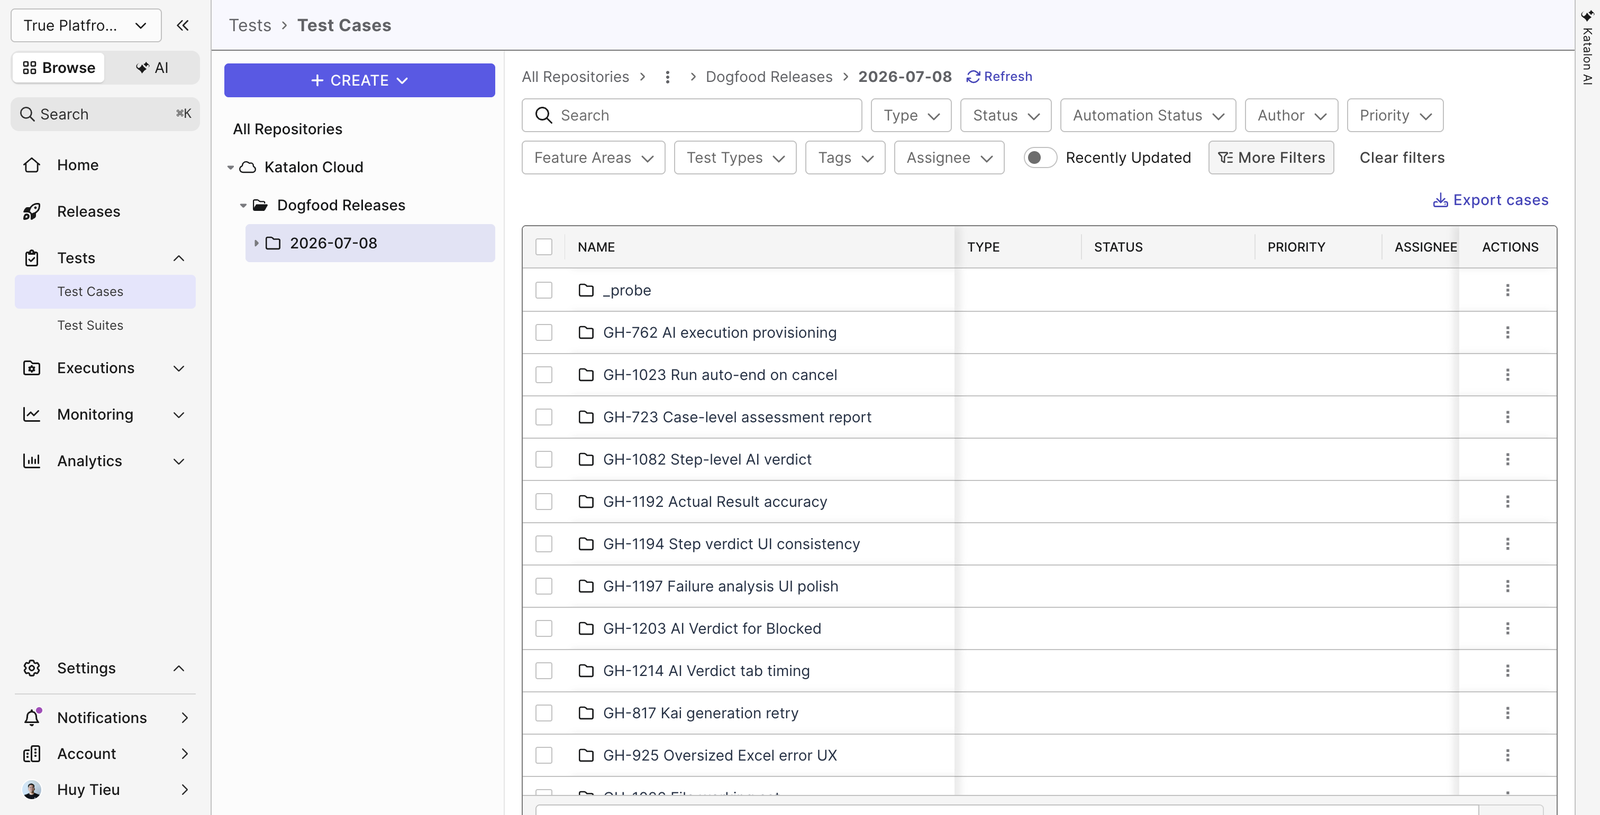Click the Account building icon

coord(32,754)
